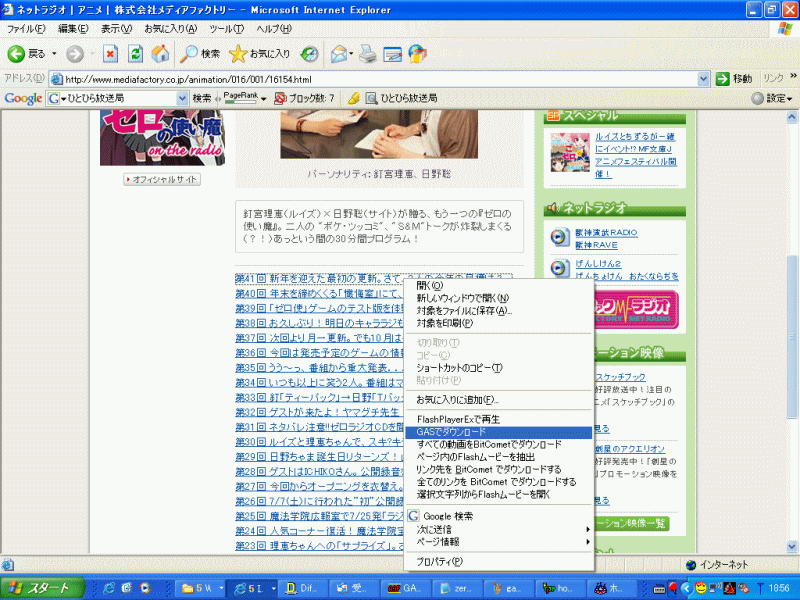Click the 移動 Go button
Screen dimensions: 800x600
click(734, 79)
